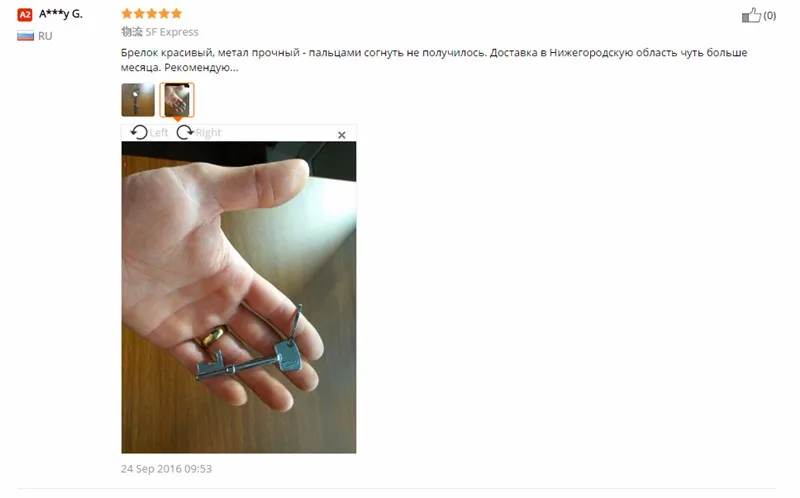Click the Russian flag icon
This screenshot has height=498, width=800.
(x=26, y=36)
